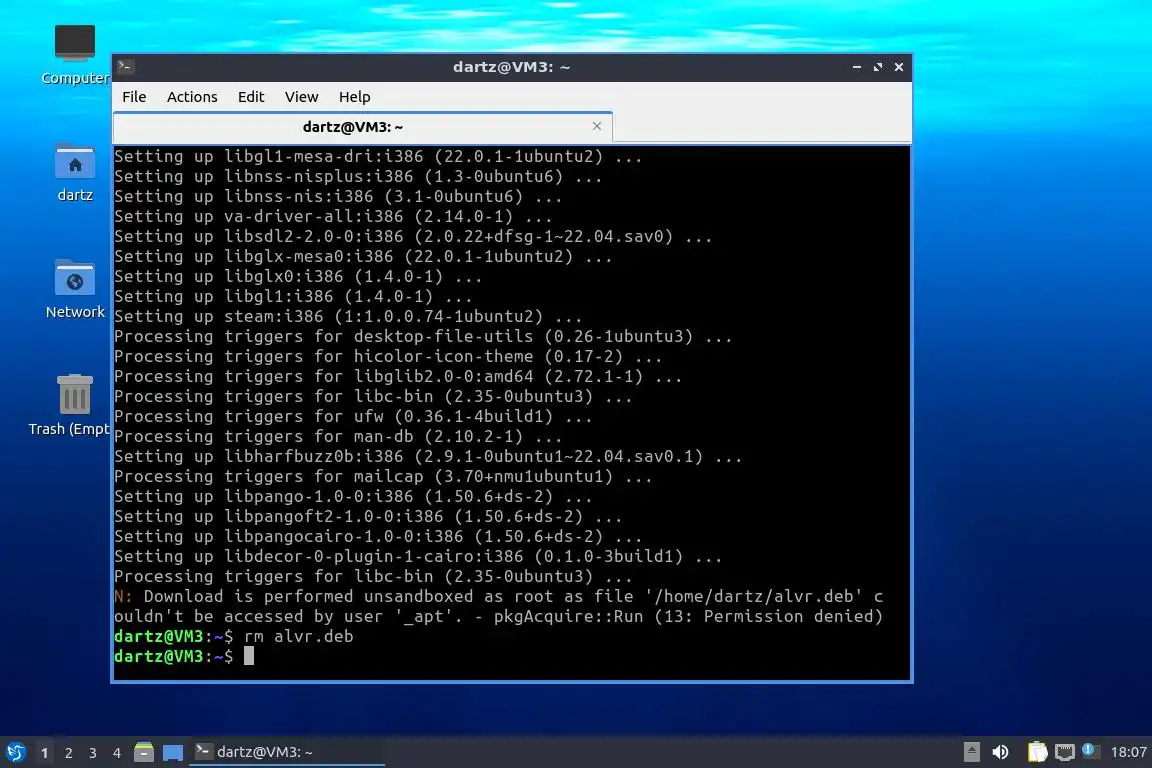This screenshot has height=768, width=1152.
Task: Switch to workspace 1
Action: (45, 753)
